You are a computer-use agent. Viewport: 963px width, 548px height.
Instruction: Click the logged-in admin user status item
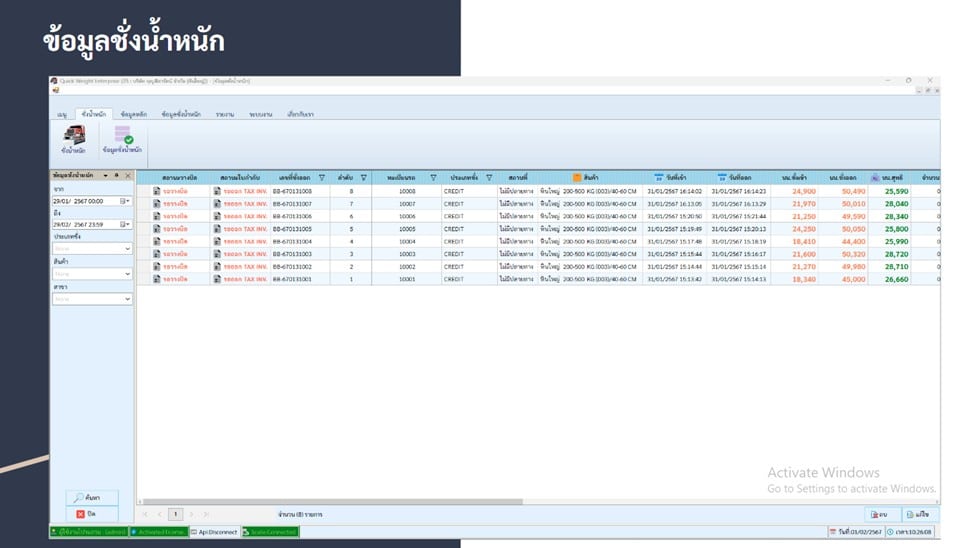[89, 532]
